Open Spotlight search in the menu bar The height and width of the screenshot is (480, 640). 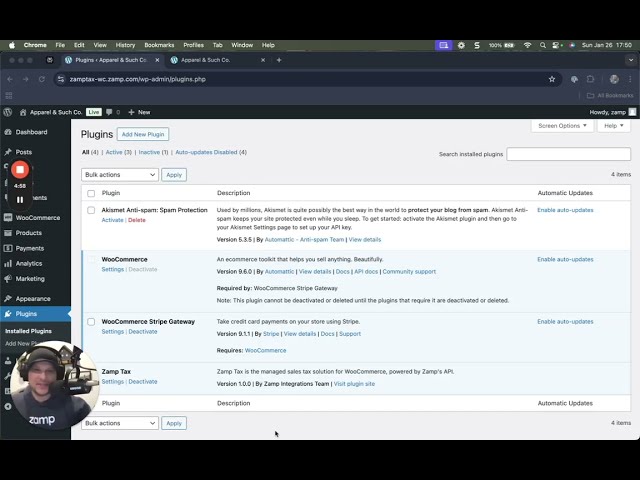542,45
